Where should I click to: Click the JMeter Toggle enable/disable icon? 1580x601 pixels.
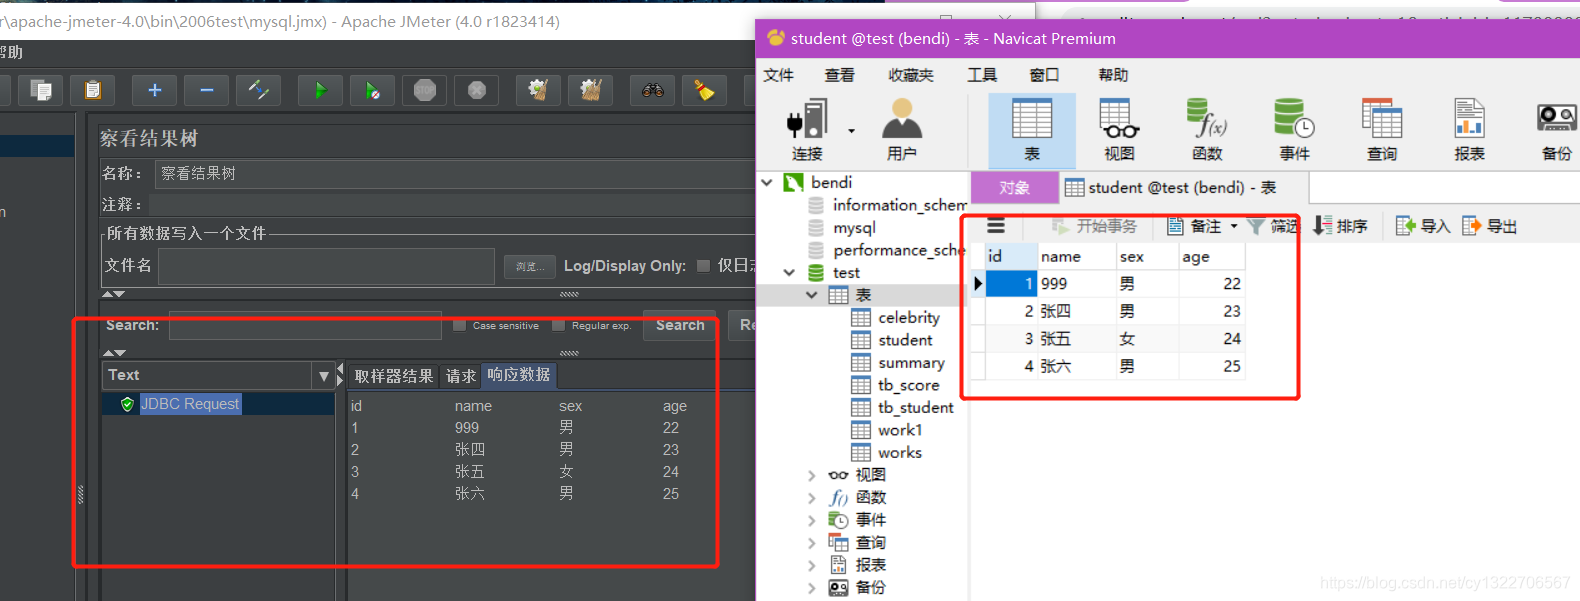tap(259, 91)
